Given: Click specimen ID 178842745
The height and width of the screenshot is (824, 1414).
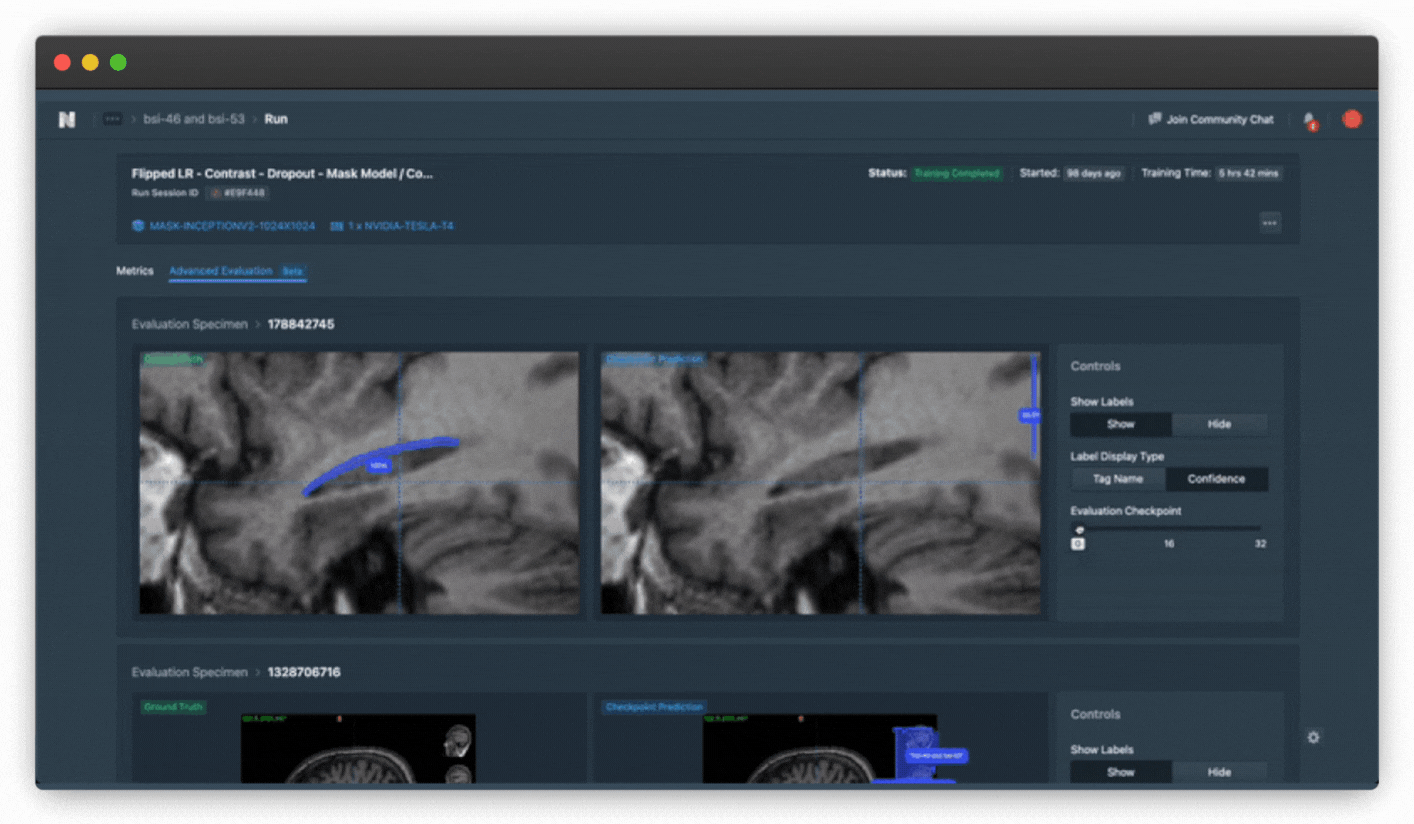Looking at the screenshot, I should (301, 324).
